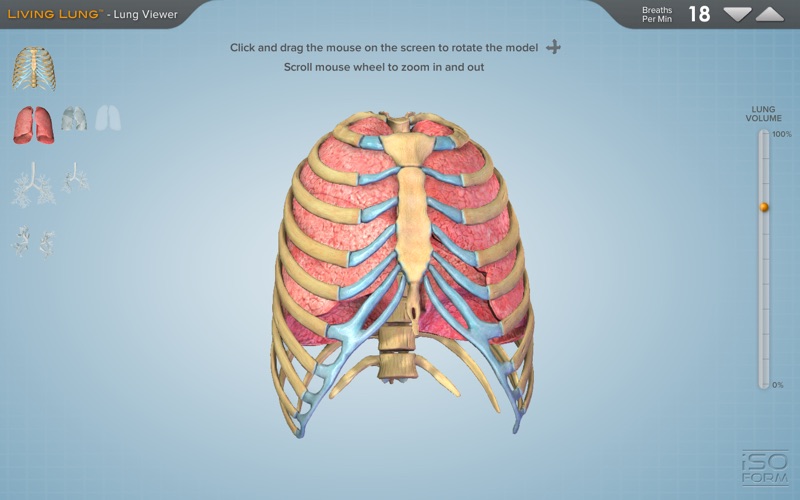Open the ISO FORM logo link

(765, 467)
